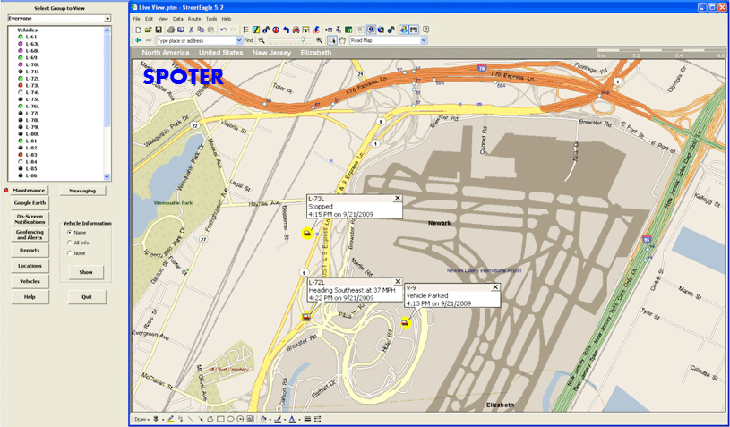Open the Everyone group dropdown
Screen dimensions: 730x427
pyautogui.click(x=107, y=19)
